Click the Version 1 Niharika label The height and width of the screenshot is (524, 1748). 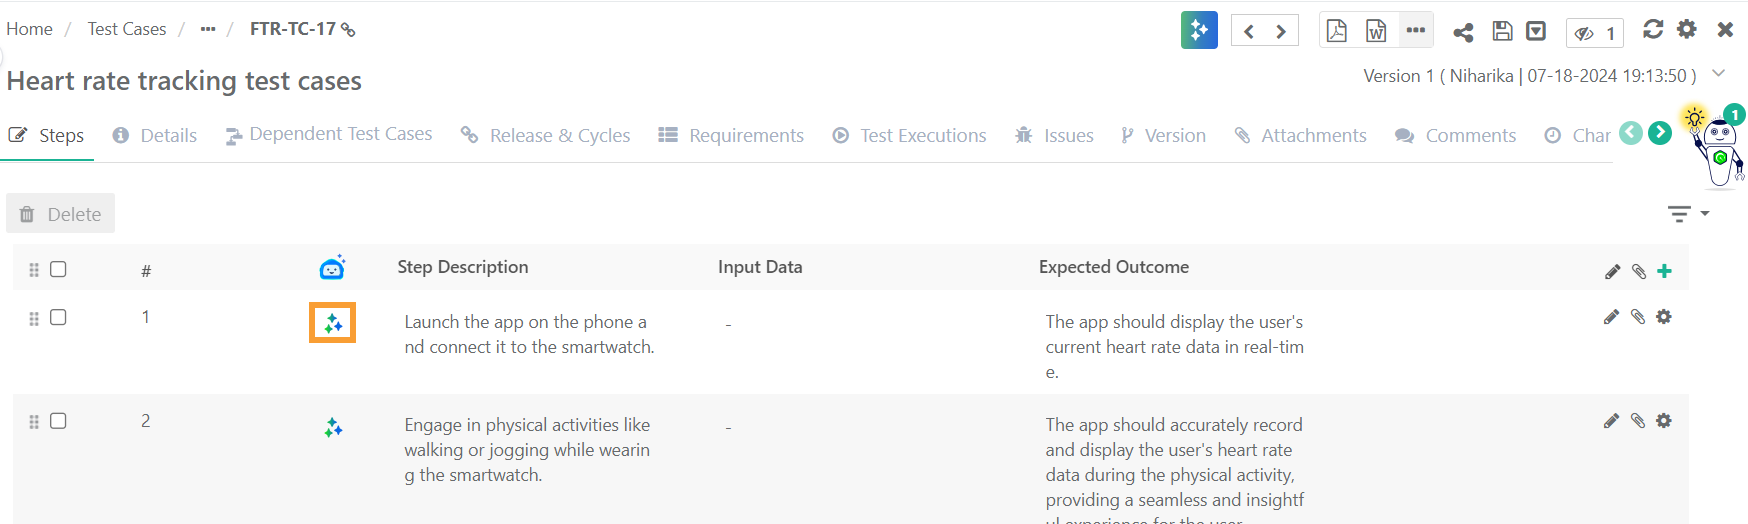(1530, 76)
